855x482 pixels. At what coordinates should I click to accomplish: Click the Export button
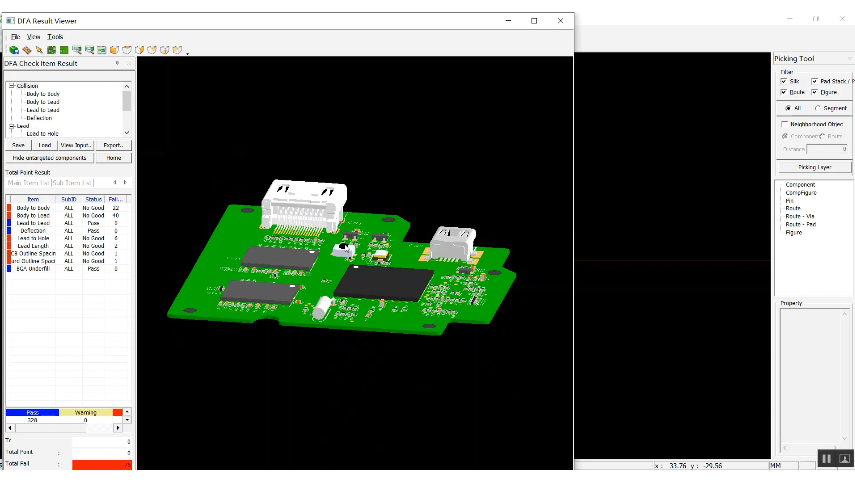[113, 145]
